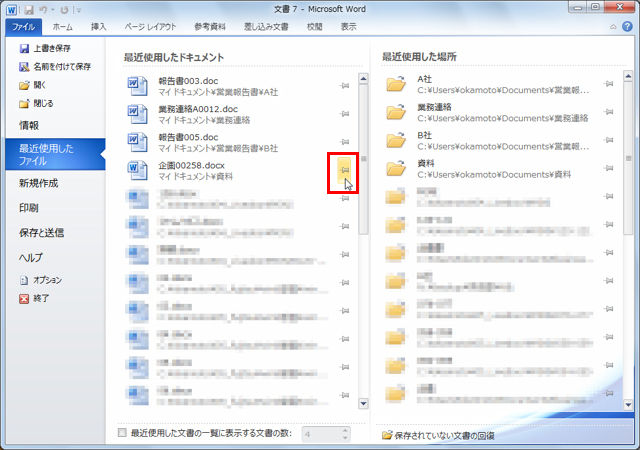Click the Word application icon in title bar
The image size is (640, 450).
(11, 9)
